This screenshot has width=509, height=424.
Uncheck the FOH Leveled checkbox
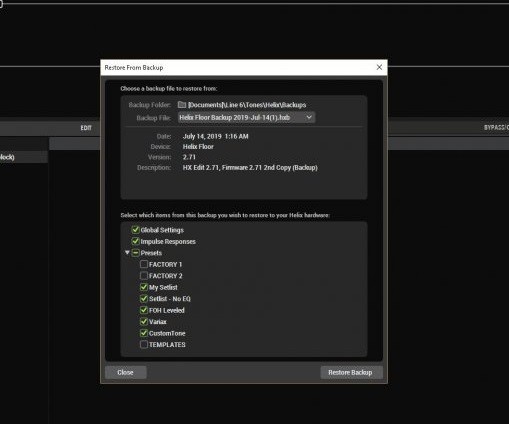point(144,310)
